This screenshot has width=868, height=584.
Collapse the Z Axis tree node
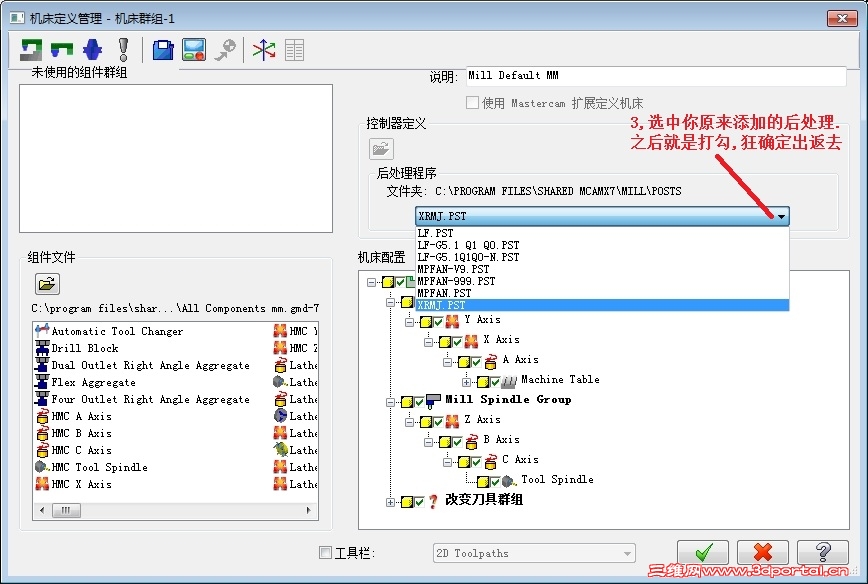point(409,422)
